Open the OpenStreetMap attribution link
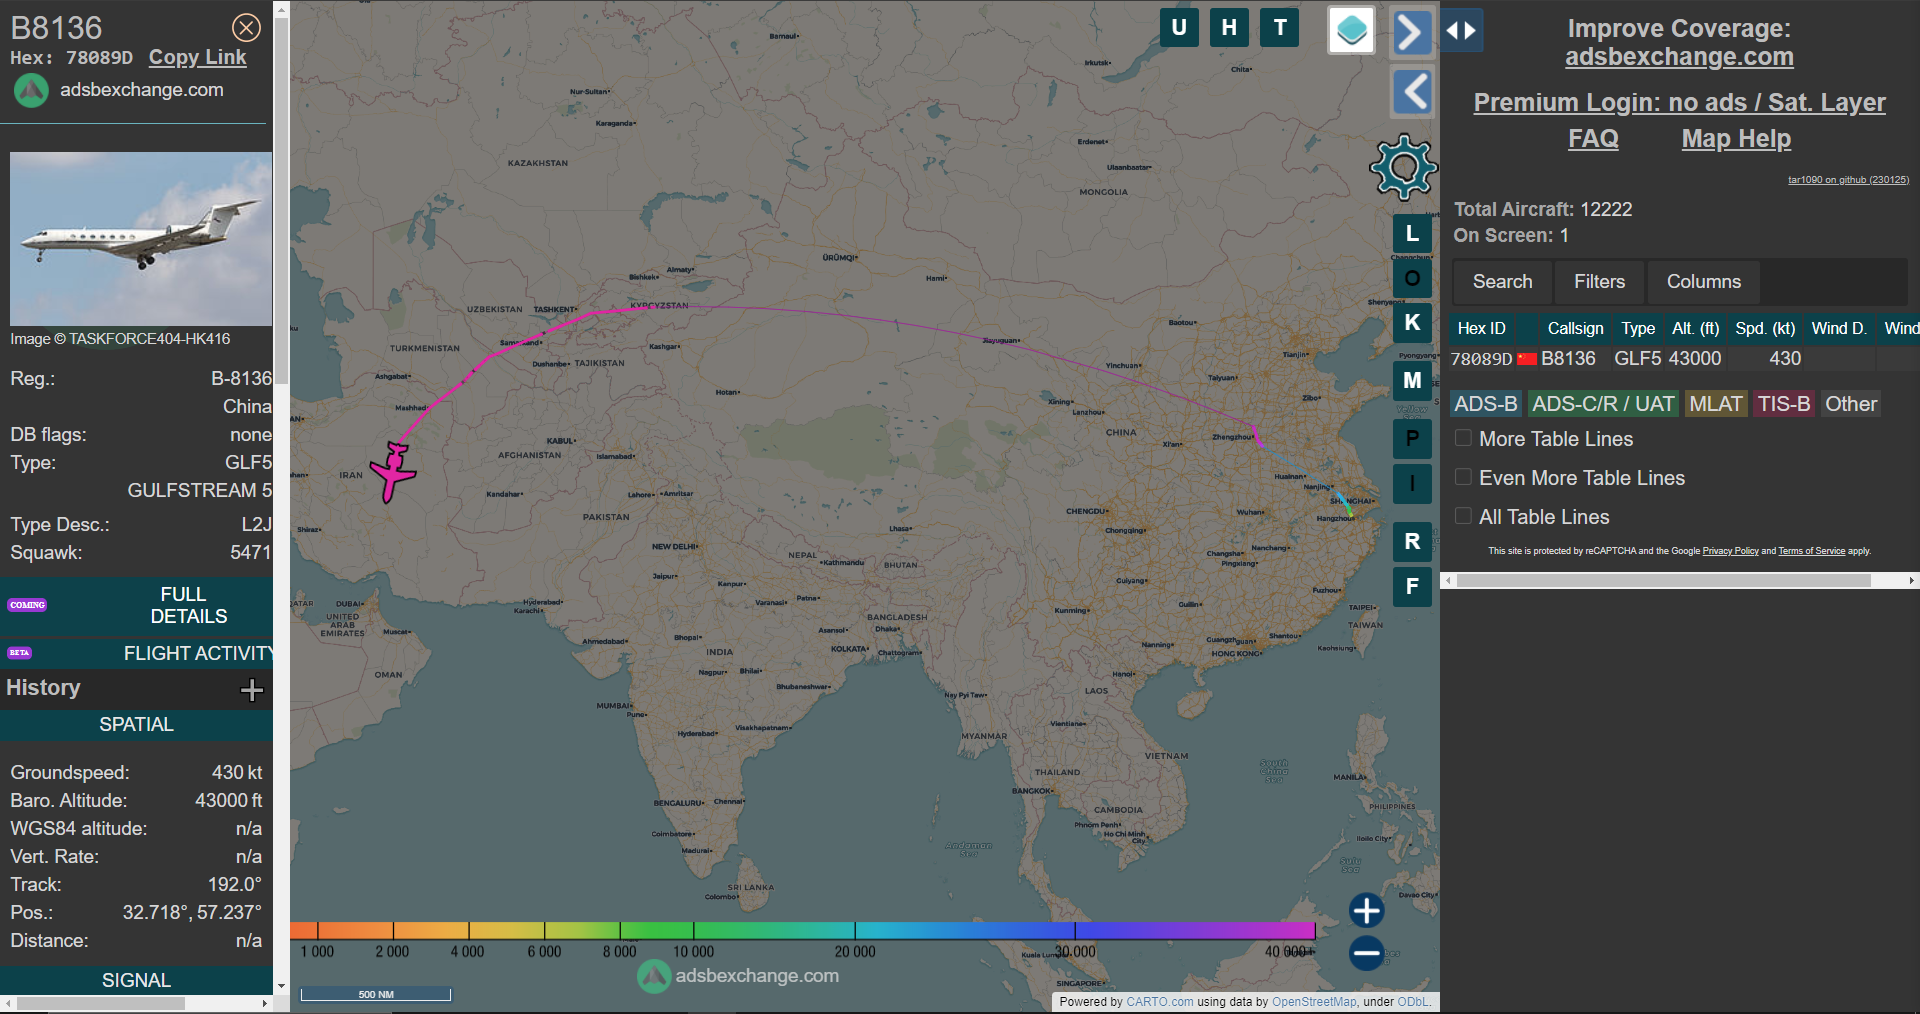1920x1014 pixels. click(x=1314, y=1002)
